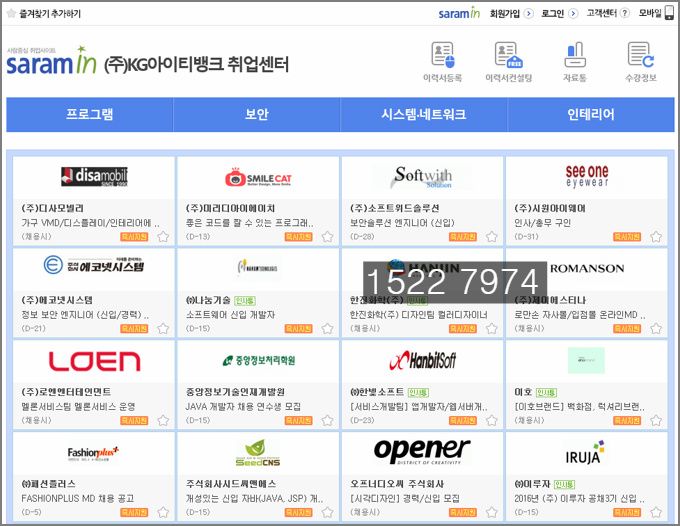This screenshot has height=526, width=680.
Task: Switch to the 보안 tab
Action: [257, 114]
